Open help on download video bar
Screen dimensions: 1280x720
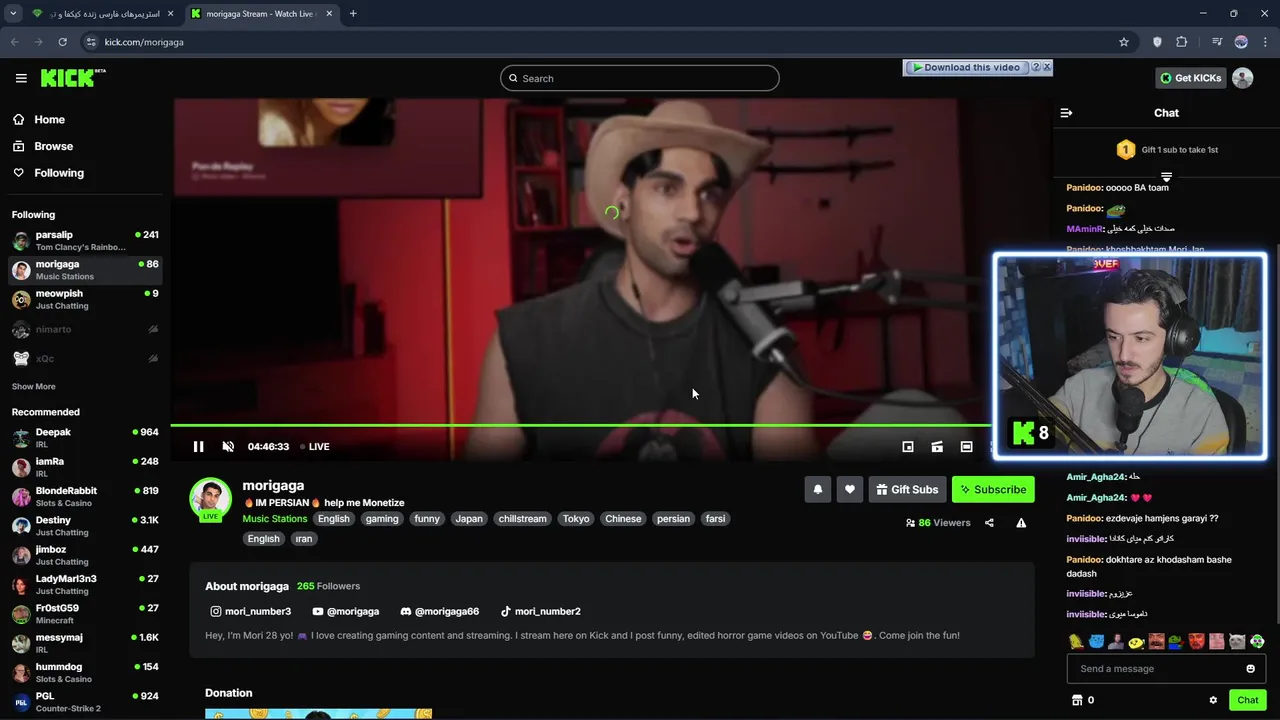1036,67
